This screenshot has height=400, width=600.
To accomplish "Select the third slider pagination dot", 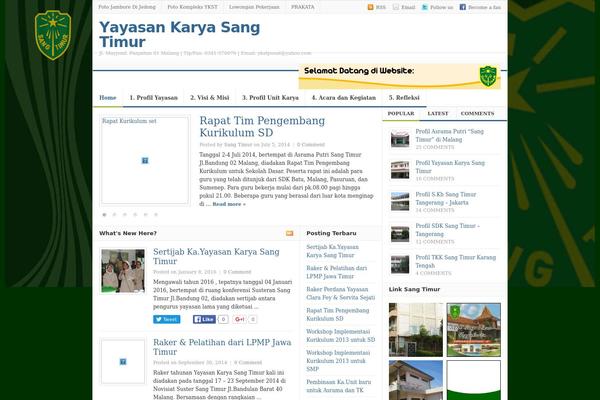I will pyautogui.click(x=125, y=215).
